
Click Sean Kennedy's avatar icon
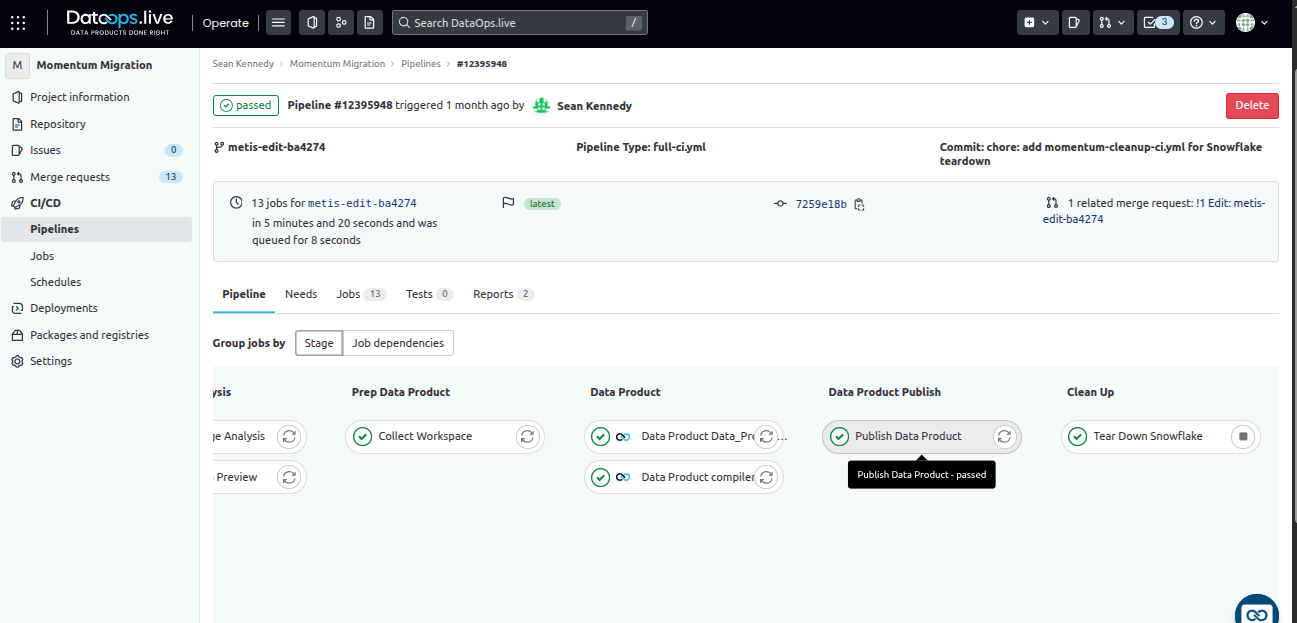pyautogui.click(x=541, y=105)
